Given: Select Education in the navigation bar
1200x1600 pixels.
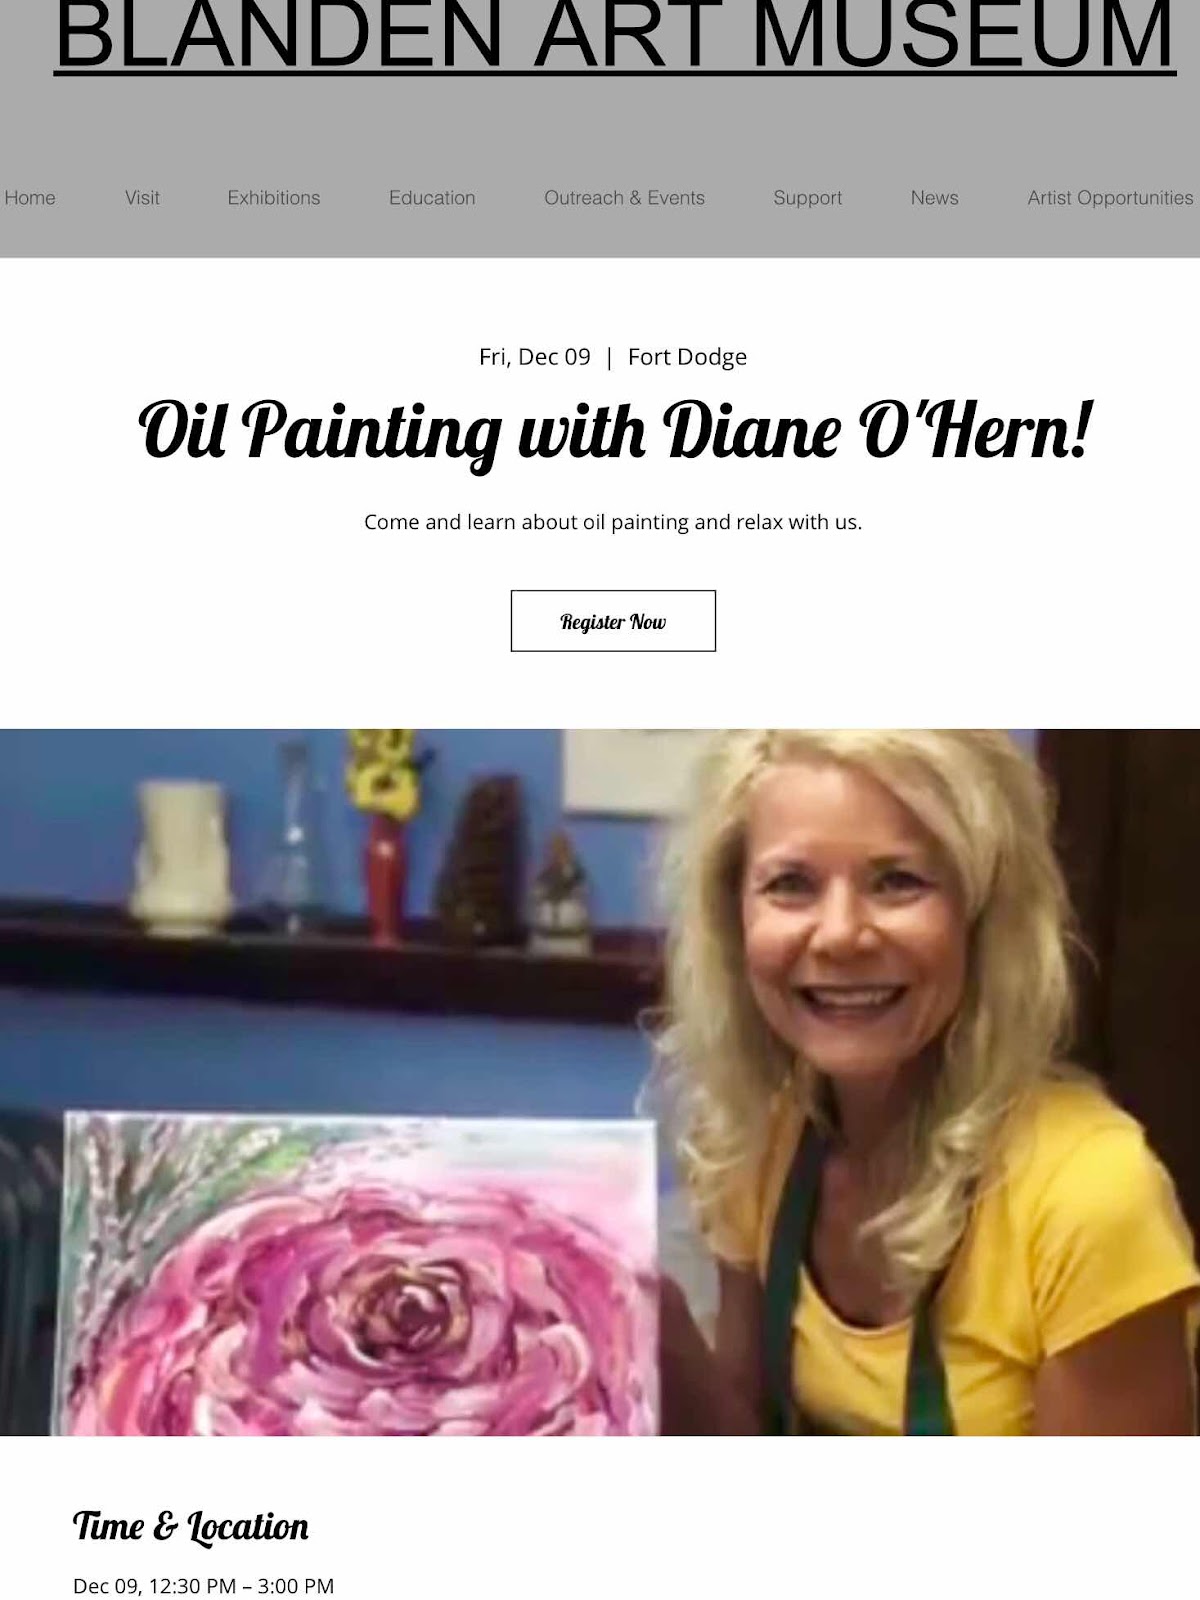Looking at the screenshot, I should [x=432, y=198].
